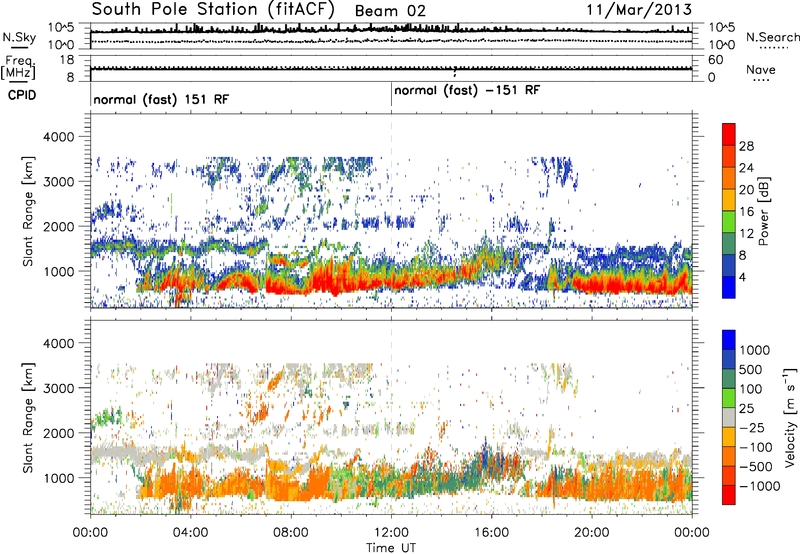
Task: Click the 'N.Search' legend label
Action: coord(773,37)
